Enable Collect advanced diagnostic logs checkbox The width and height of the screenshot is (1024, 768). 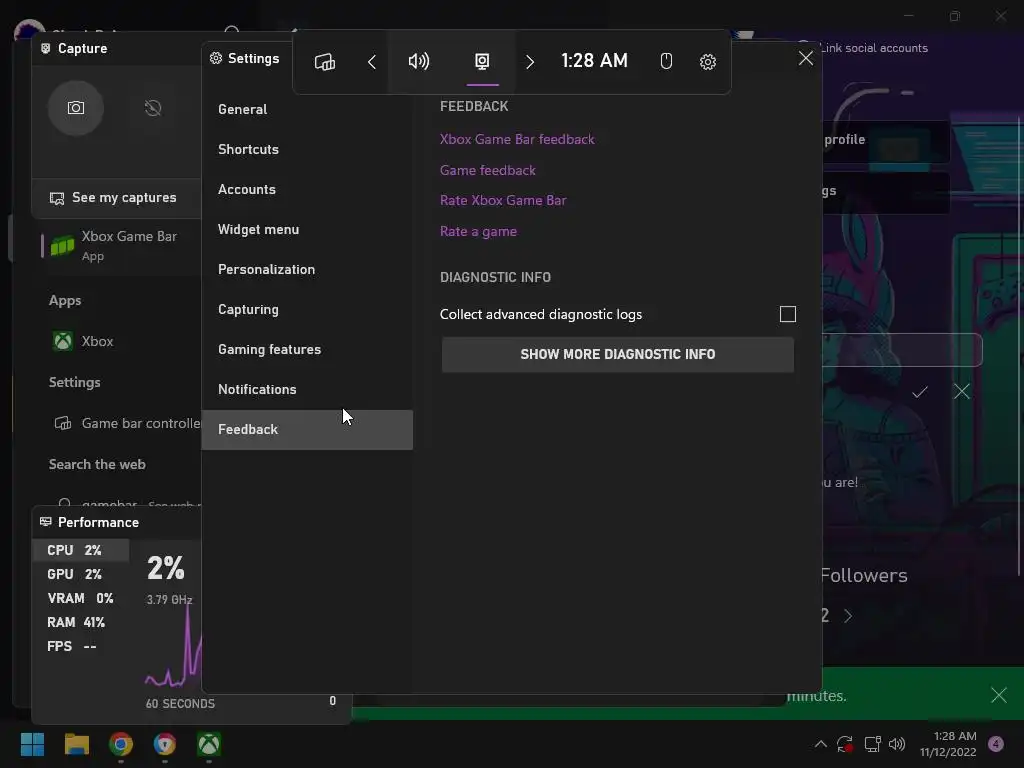pos(788,314)
